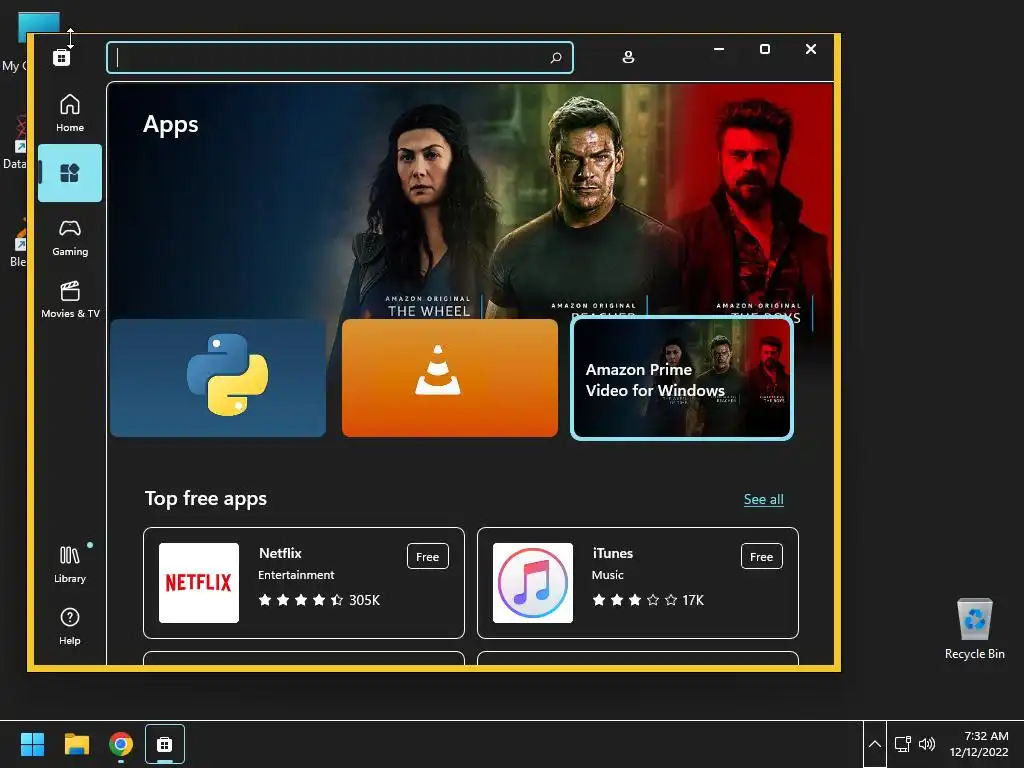
Task: Click the Entertainment category under Netflix
Action: click(296, 575)
